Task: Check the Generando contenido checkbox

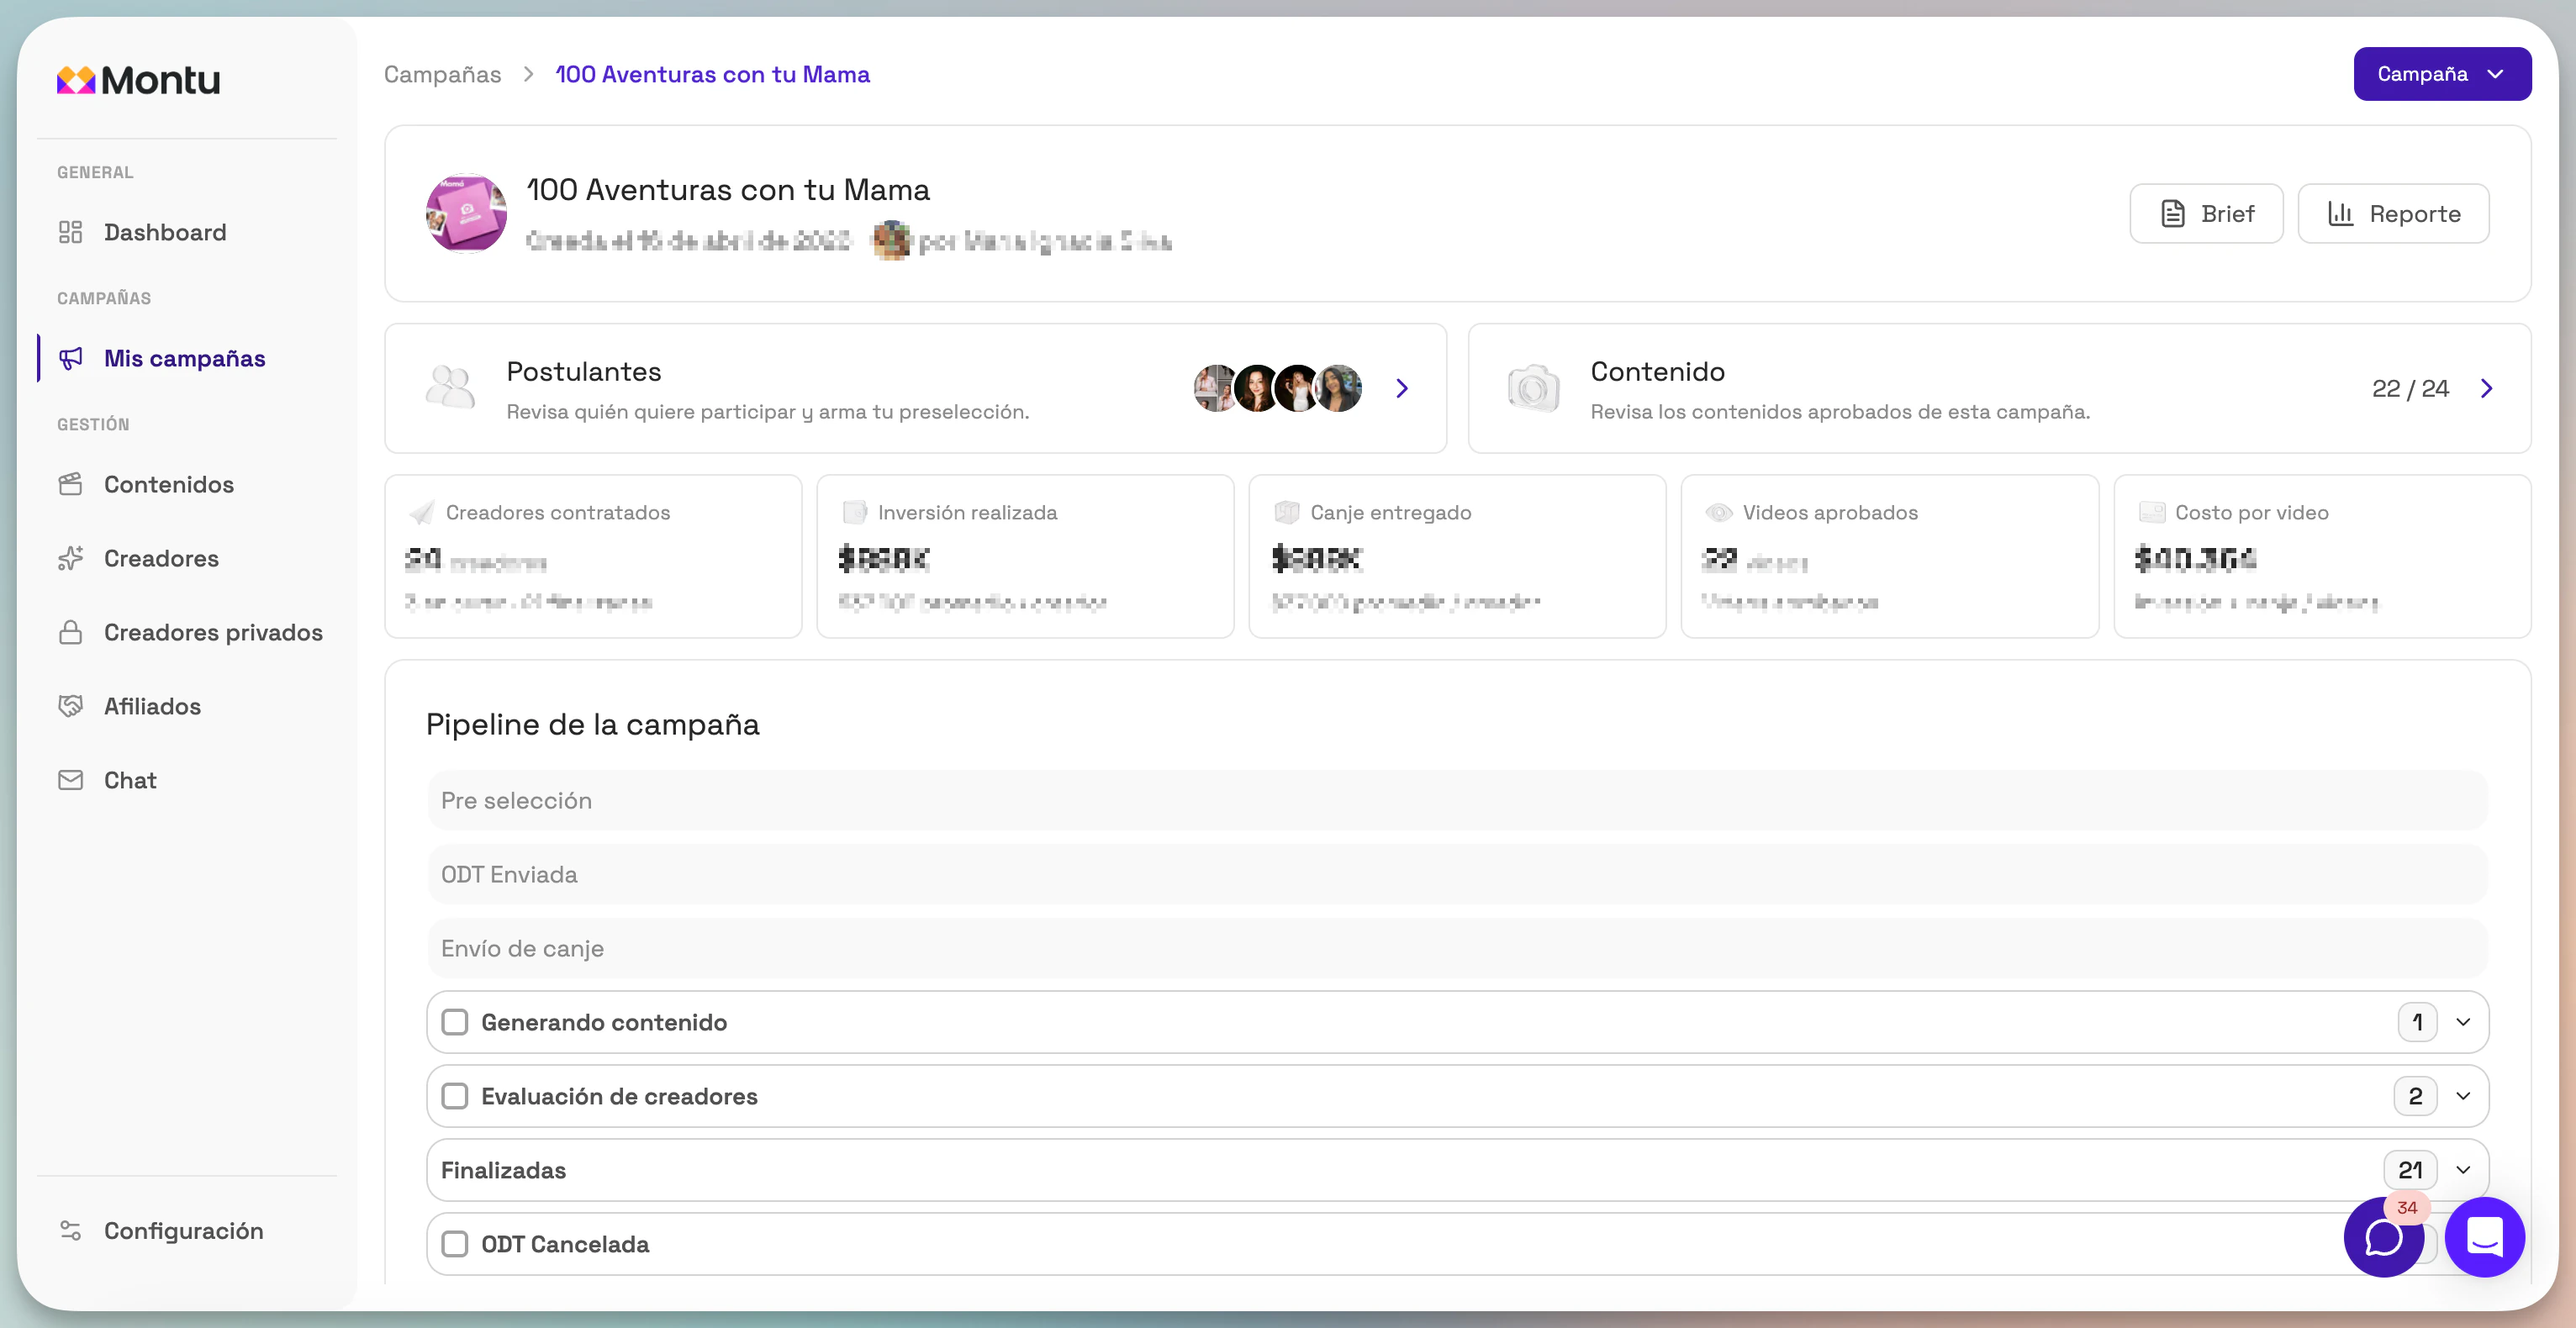Action: [455, 1022]
